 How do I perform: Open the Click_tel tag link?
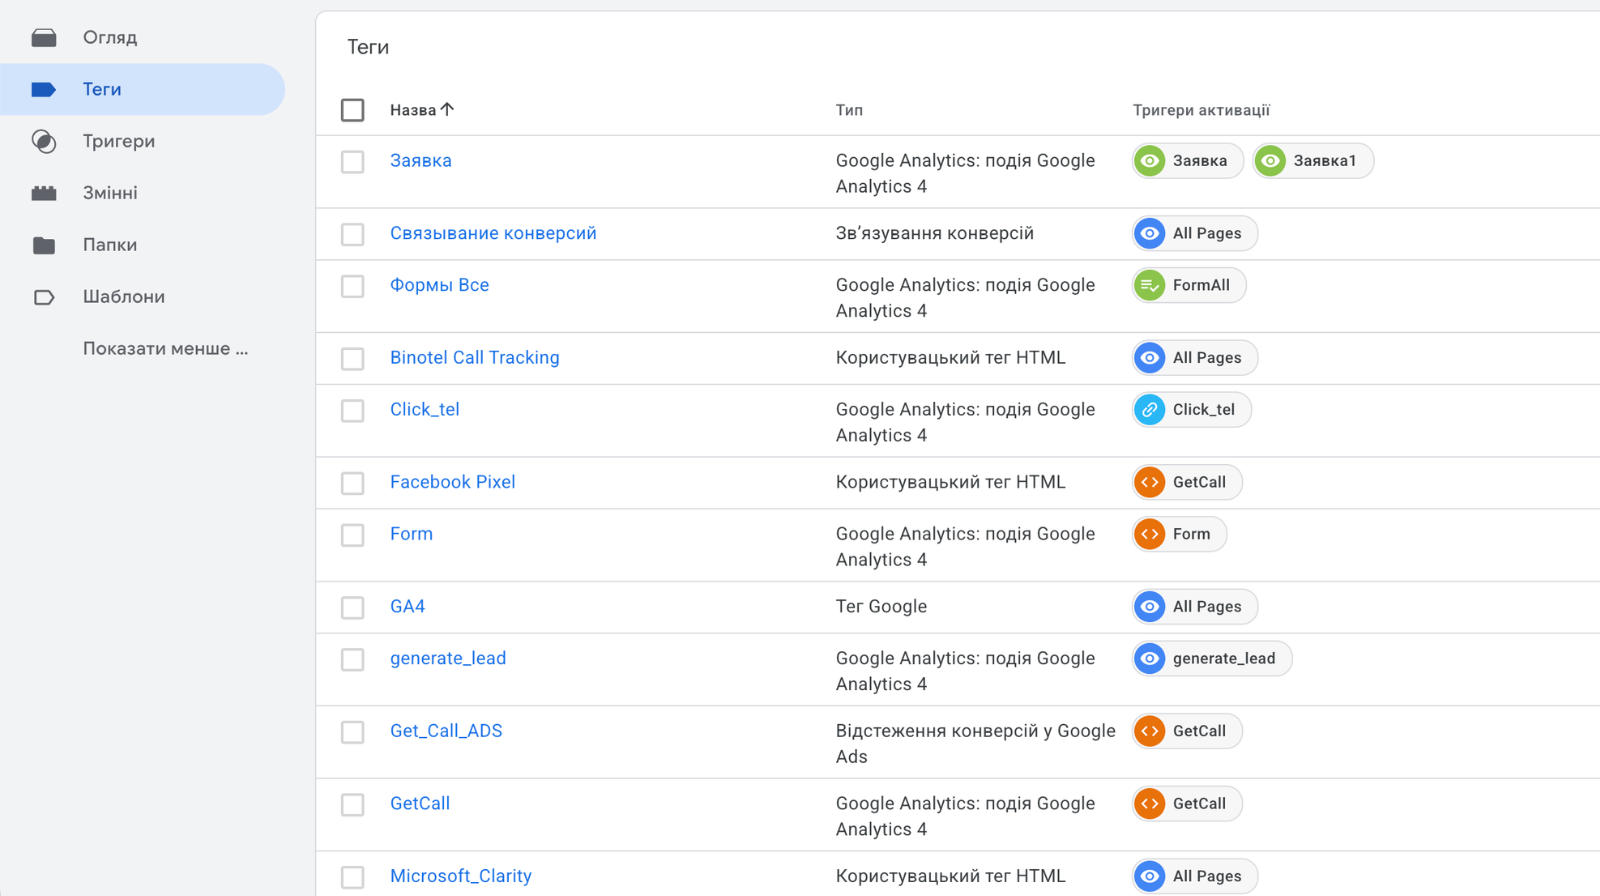coord(425,410)
